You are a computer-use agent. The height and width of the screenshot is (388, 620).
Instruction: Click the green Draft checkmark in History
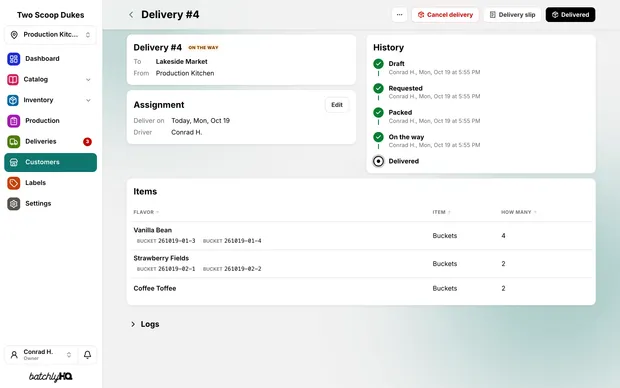378,64
